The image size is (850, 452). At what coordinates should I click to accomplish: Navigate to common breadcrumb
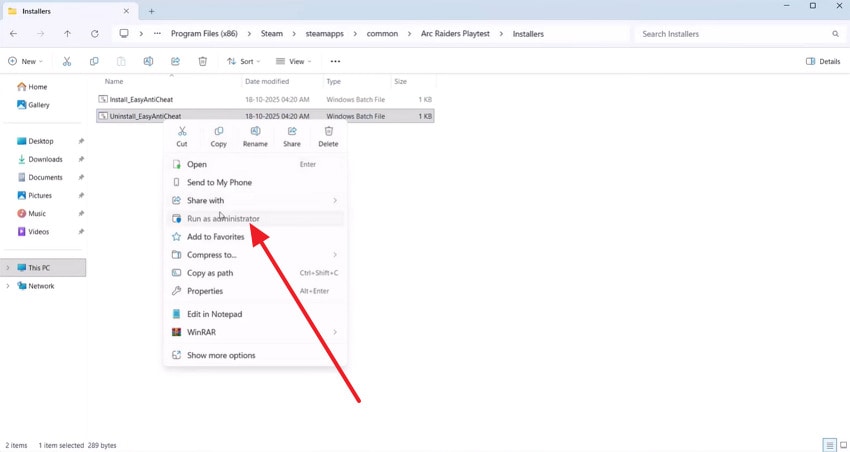coord(382,34)
